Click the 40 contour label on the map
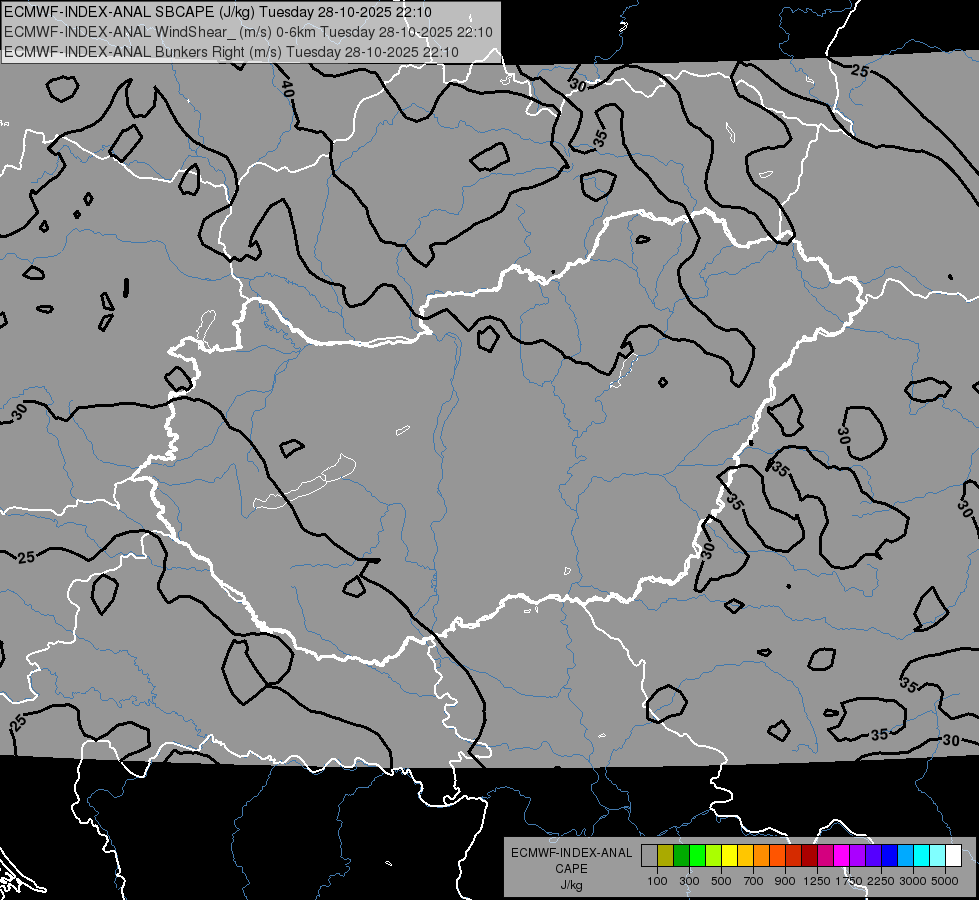Viewport: 979px width, 900px height. pos(287,89)
